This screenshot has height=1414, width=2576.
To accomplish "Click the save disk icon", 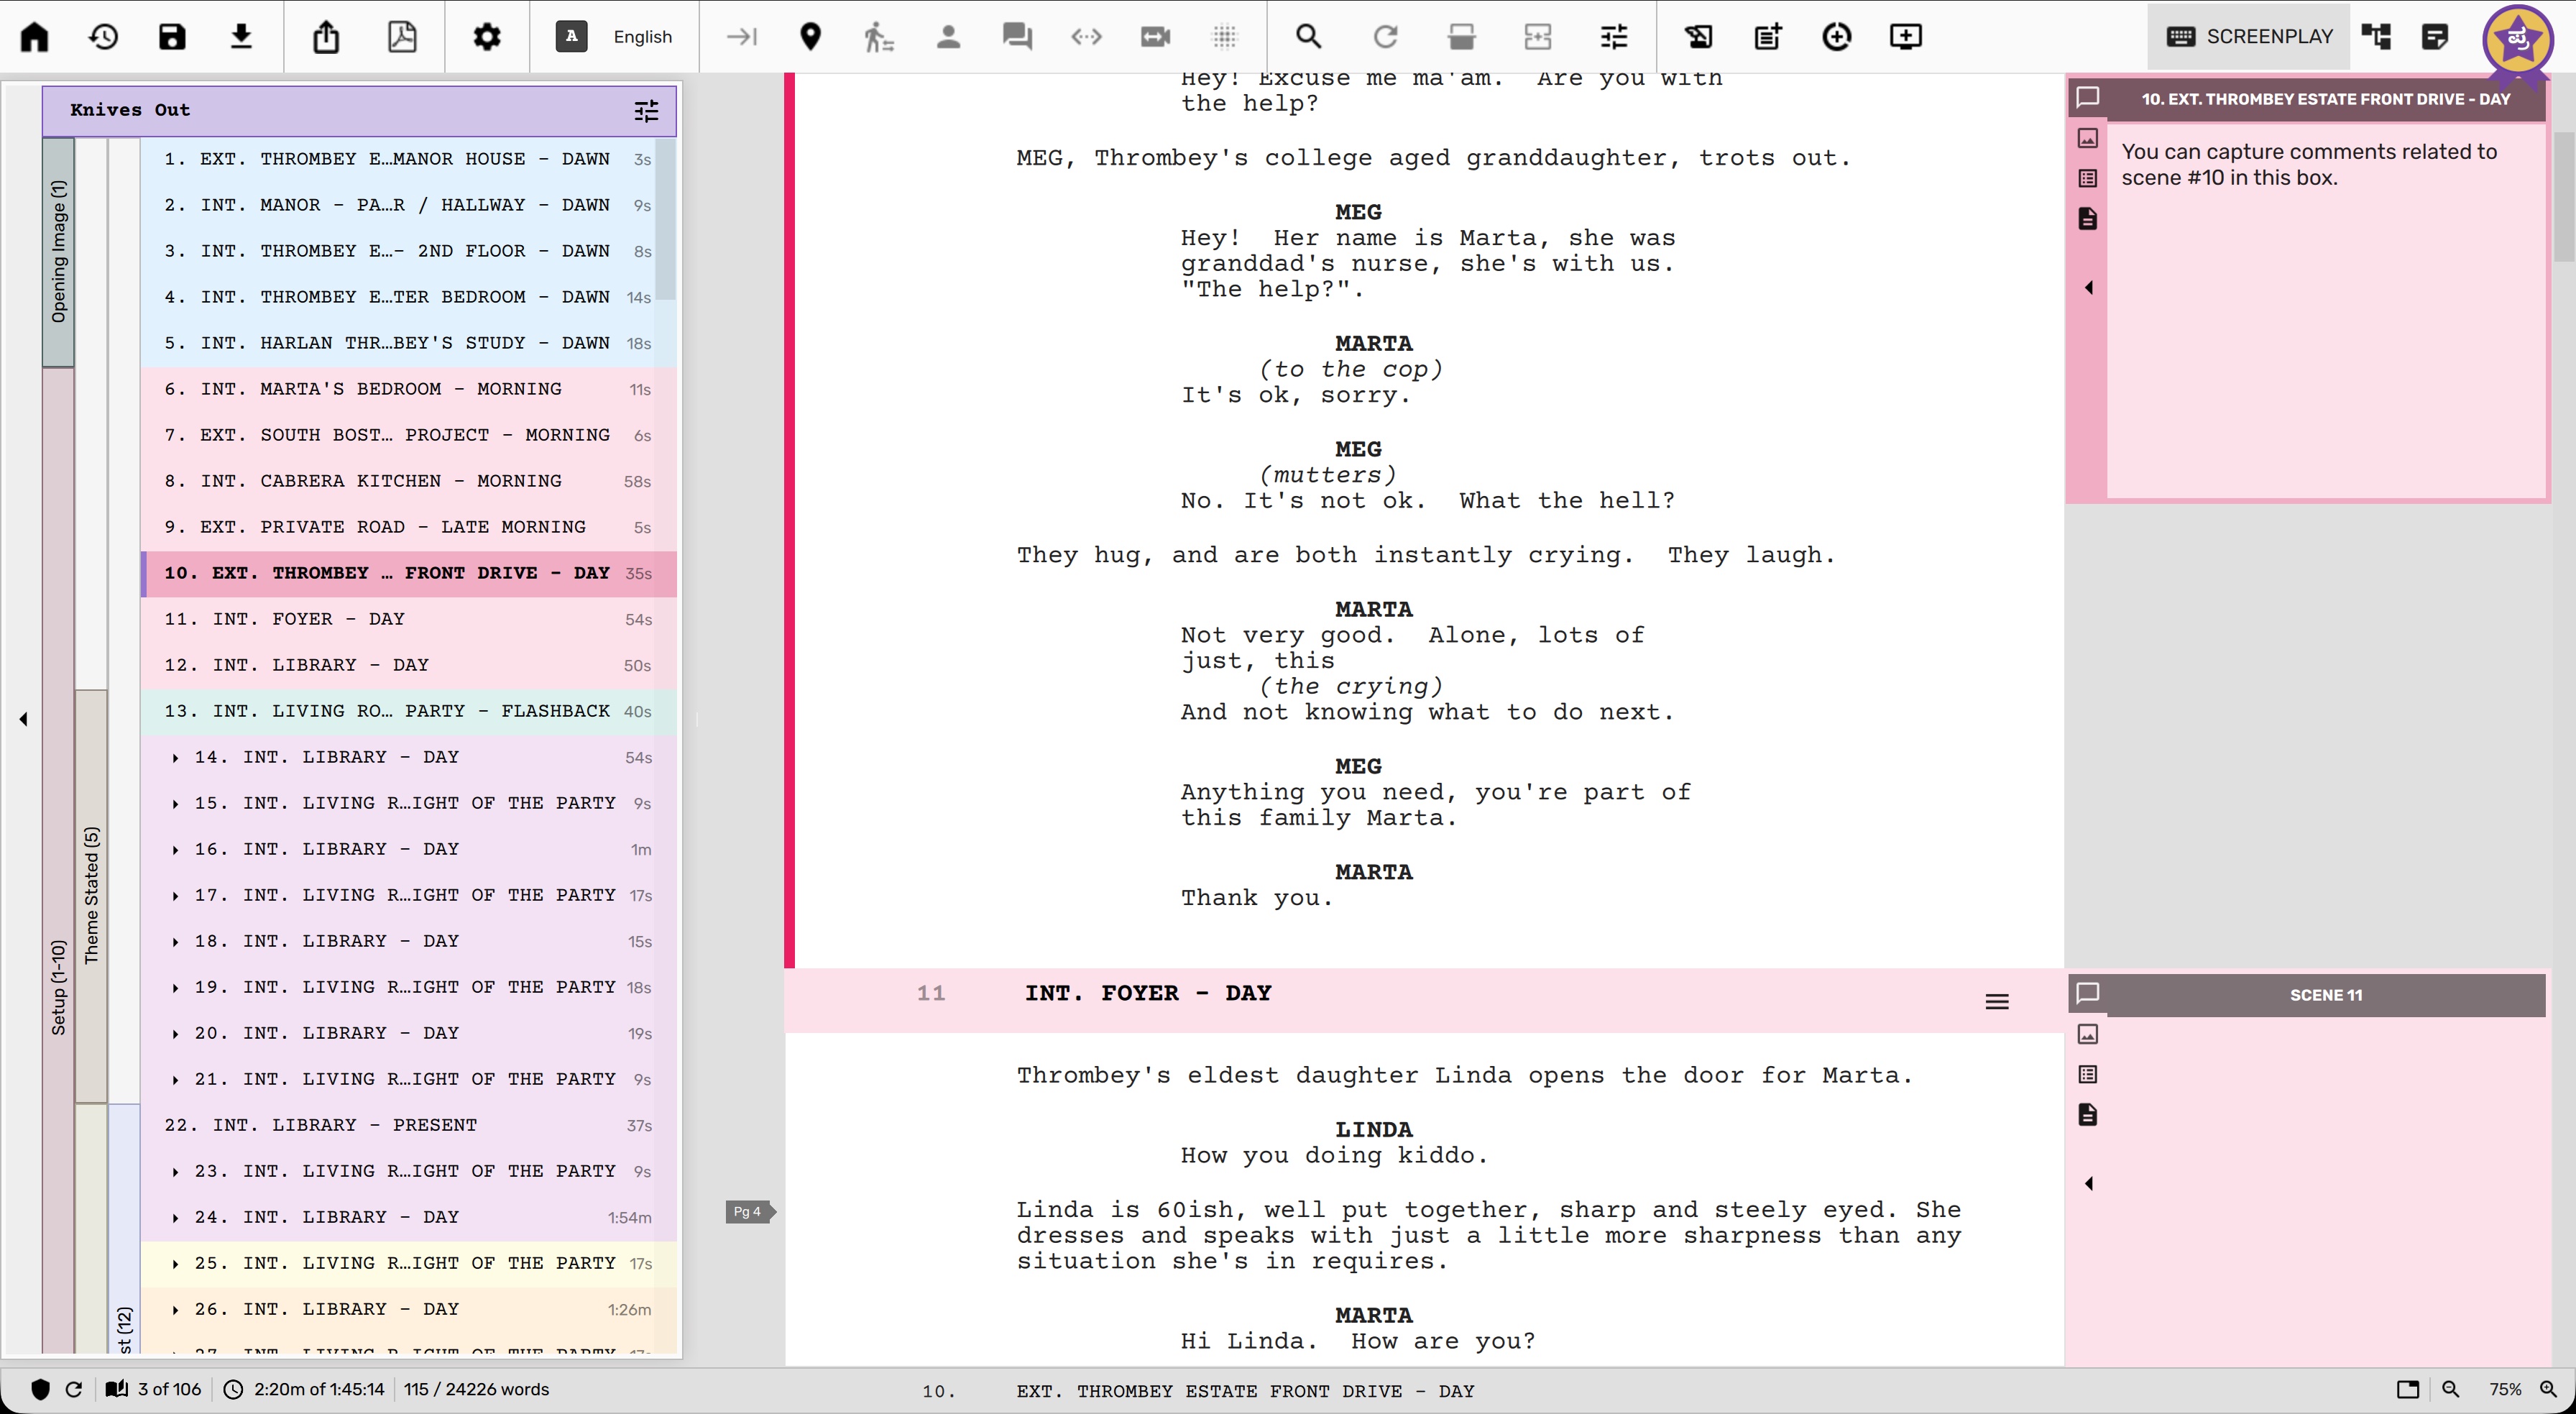I will click(x=172, y=37).
